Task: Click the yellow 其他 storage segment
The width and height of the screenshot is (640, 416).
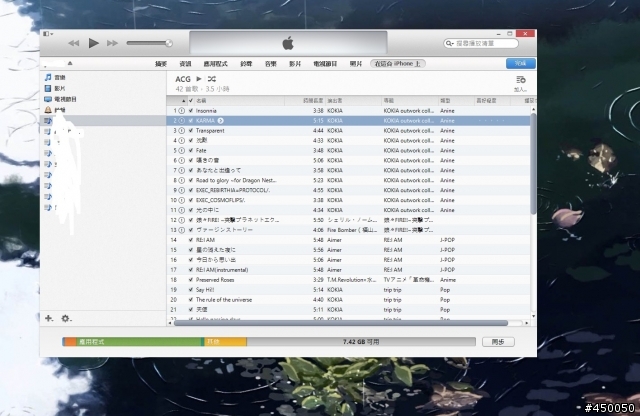Action: [x=225, y=342]
